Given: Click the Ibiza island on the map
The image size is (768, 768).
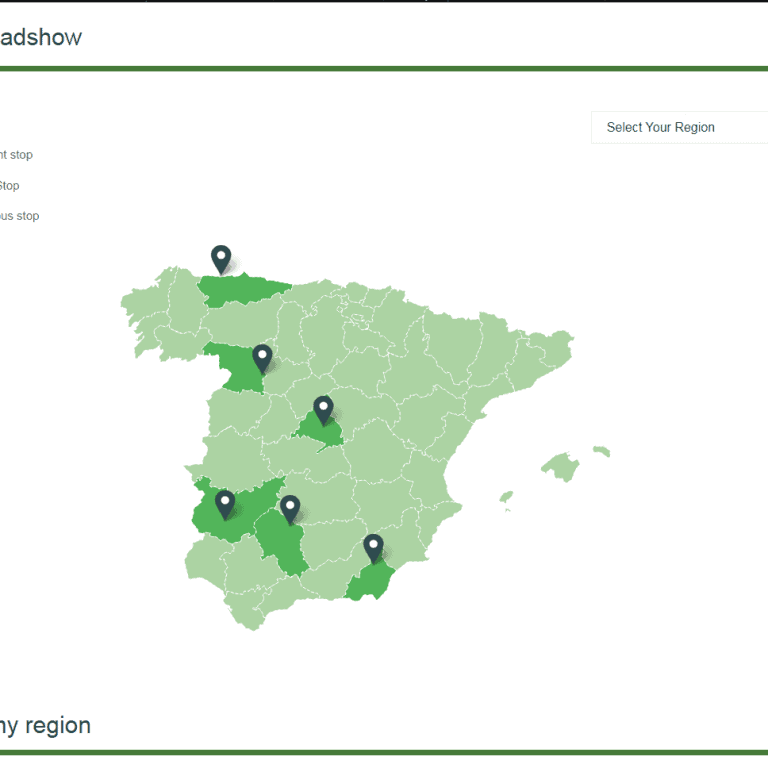Looking at the screenshot, I should point(506,496).
